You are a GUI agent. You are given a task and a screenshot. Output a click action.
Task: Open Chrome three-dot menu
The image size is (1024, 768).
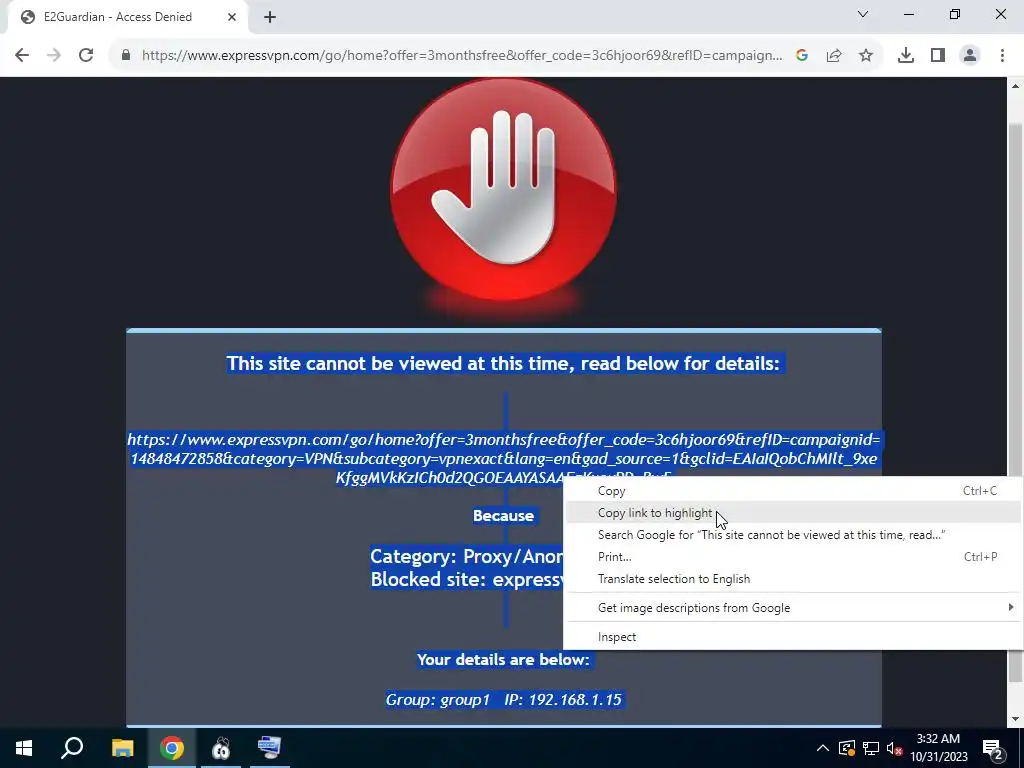(1002, 56)
